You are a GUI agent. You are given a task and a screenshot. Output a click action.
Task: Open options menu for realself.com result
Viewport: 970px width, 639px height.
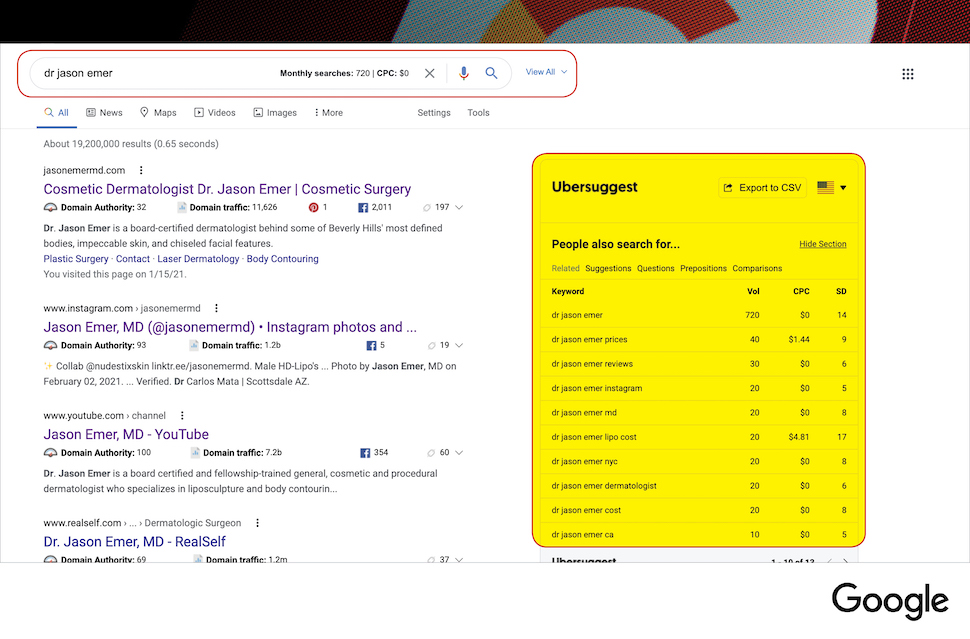(257, 523)
